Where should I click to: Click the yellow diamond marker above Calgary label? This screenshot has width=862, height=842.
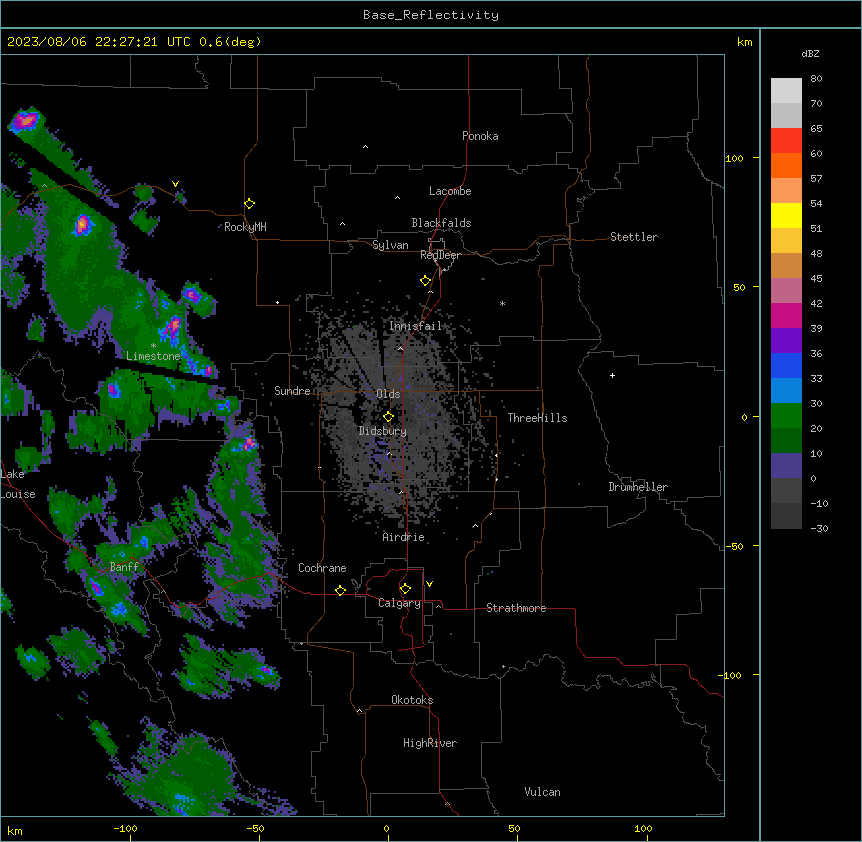(x=405, y=589)
